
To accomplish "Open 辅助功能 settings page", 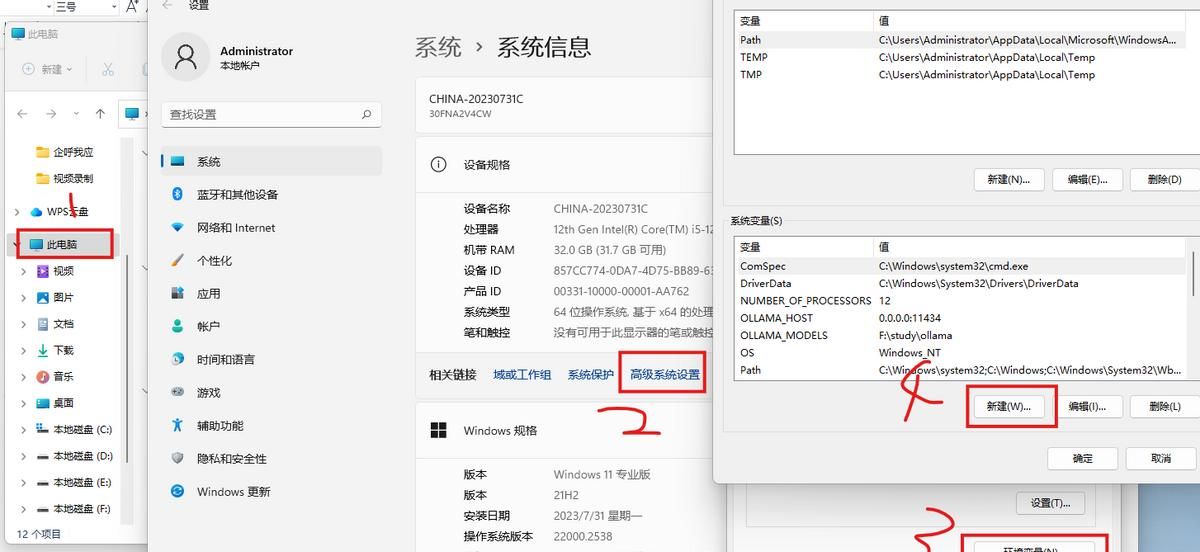I will (x=220, y=425).
